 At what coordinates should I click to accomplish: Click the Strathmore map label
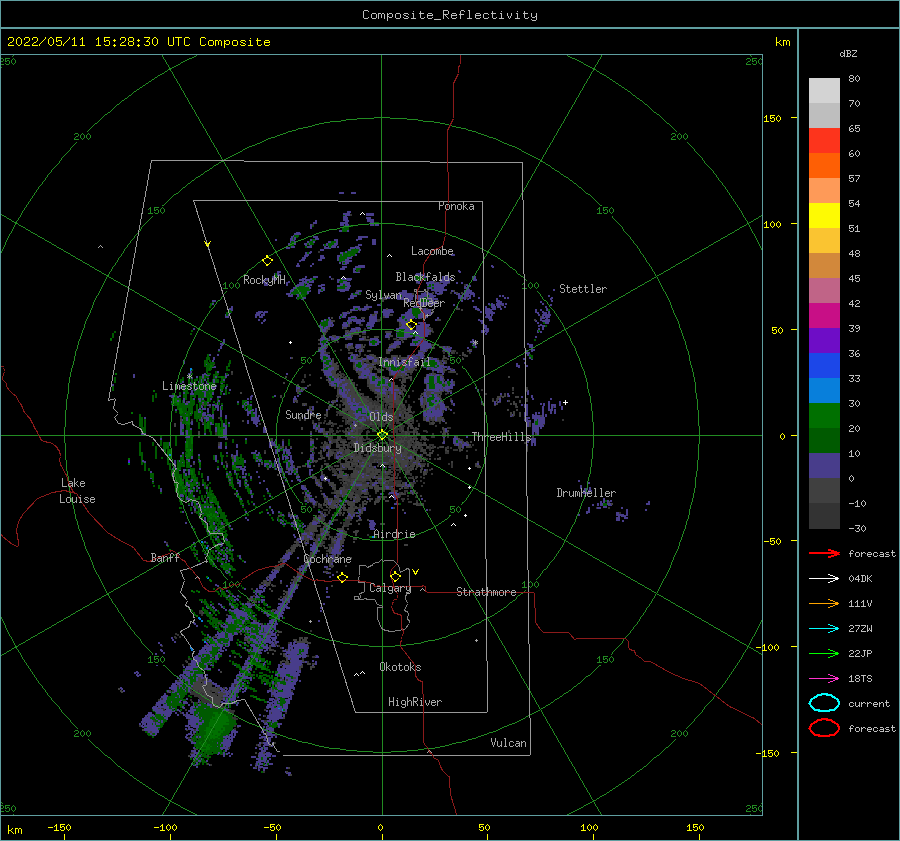coord(486,592)
